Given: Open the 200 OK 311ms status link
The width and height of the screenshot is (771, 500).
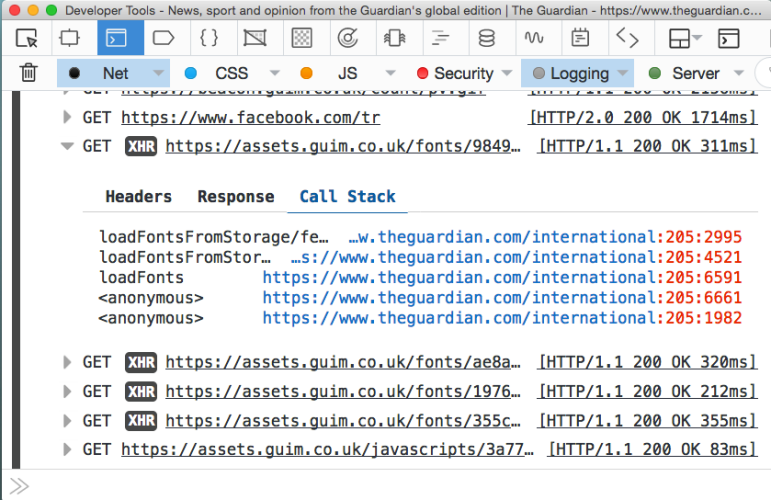Looking at the screenshot, I should pos(647,146).
